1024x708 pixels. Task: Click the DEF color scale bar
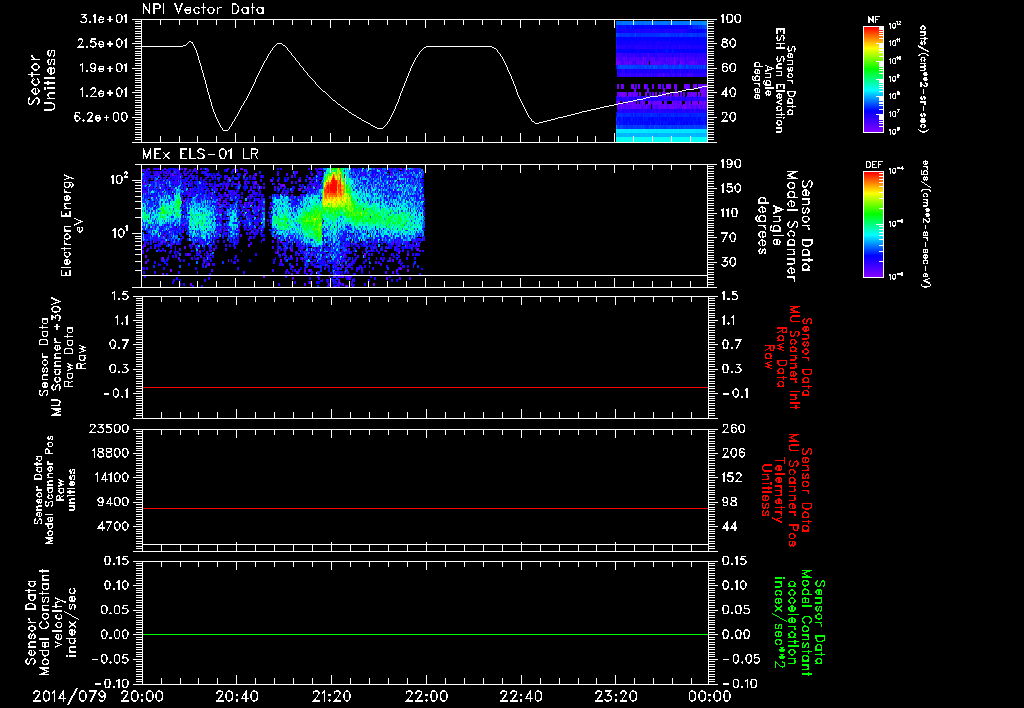[873, 224]
